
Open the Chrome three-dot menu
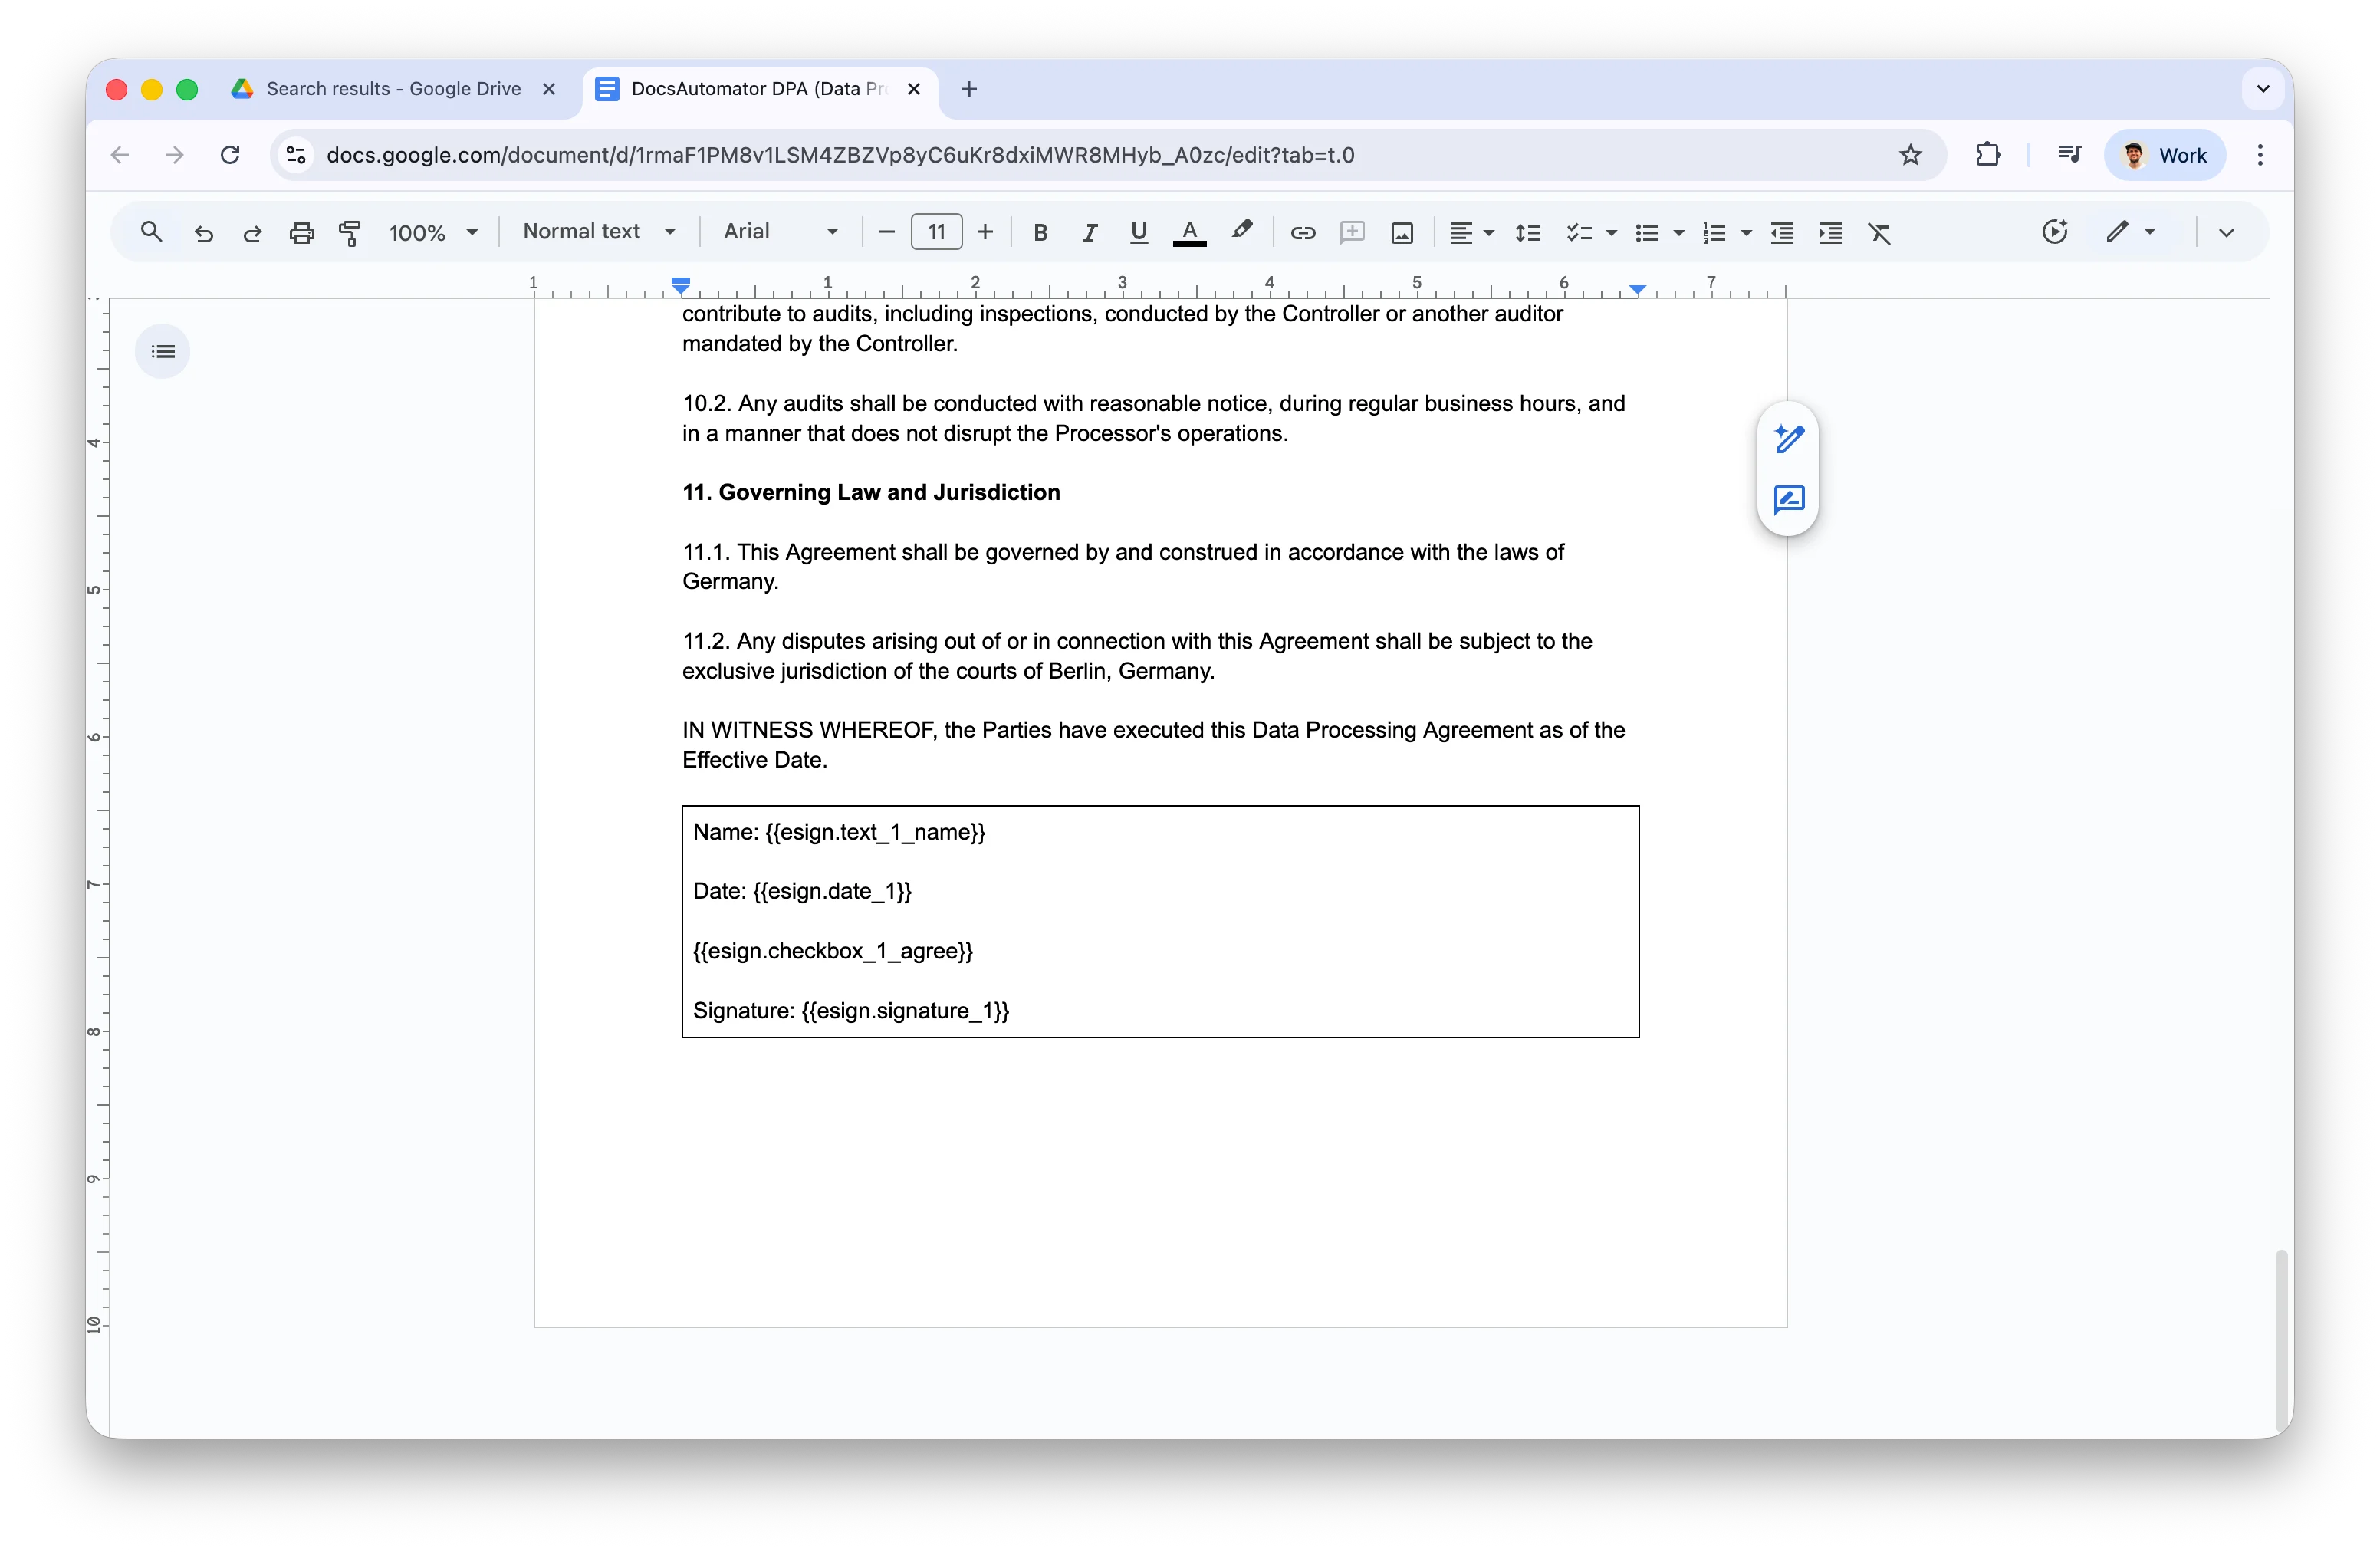pos(2260,155)
